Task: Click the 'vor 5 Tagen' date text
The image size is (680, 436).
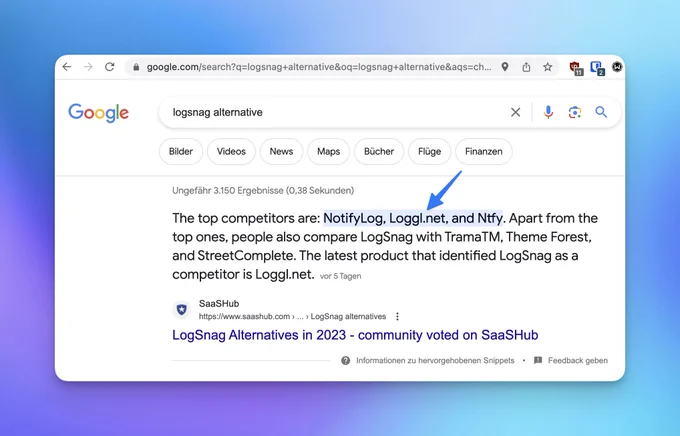Action: [x=340, y=276]
